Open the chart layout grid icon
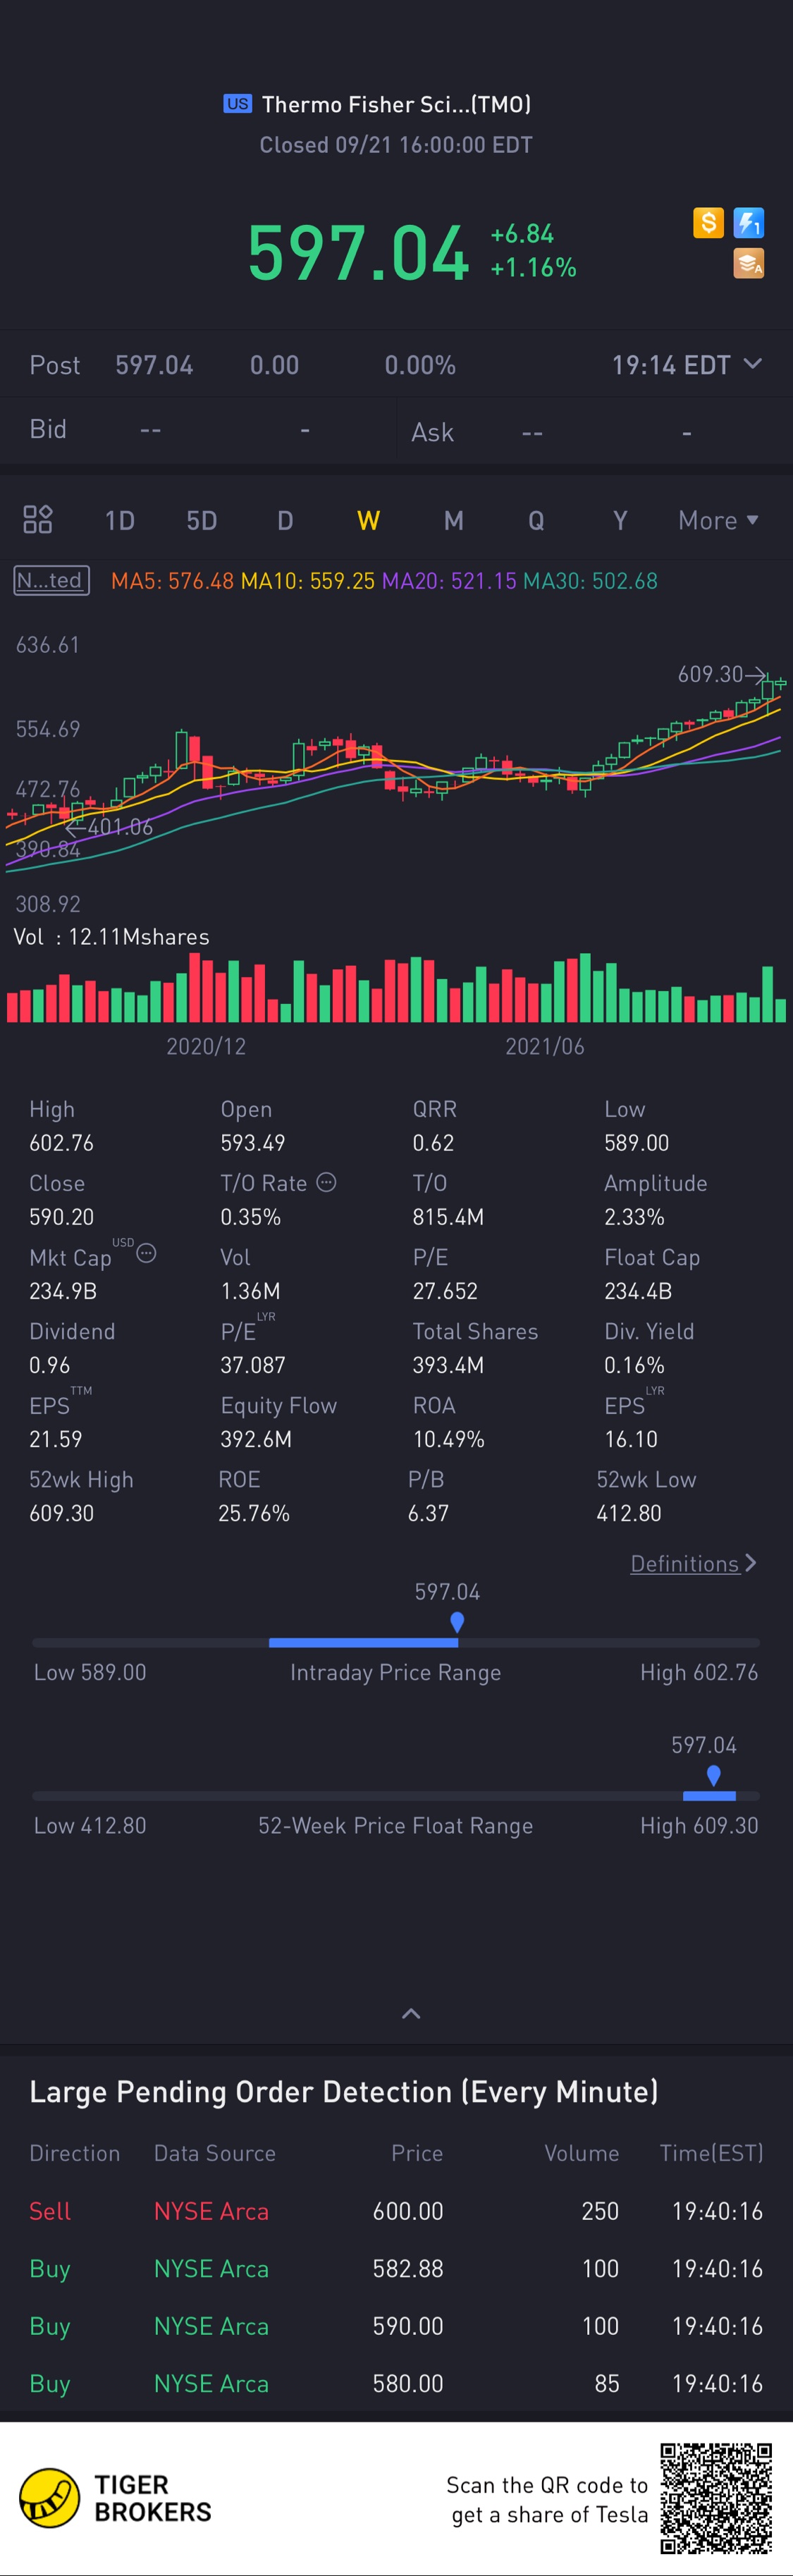 pos(38,519)
